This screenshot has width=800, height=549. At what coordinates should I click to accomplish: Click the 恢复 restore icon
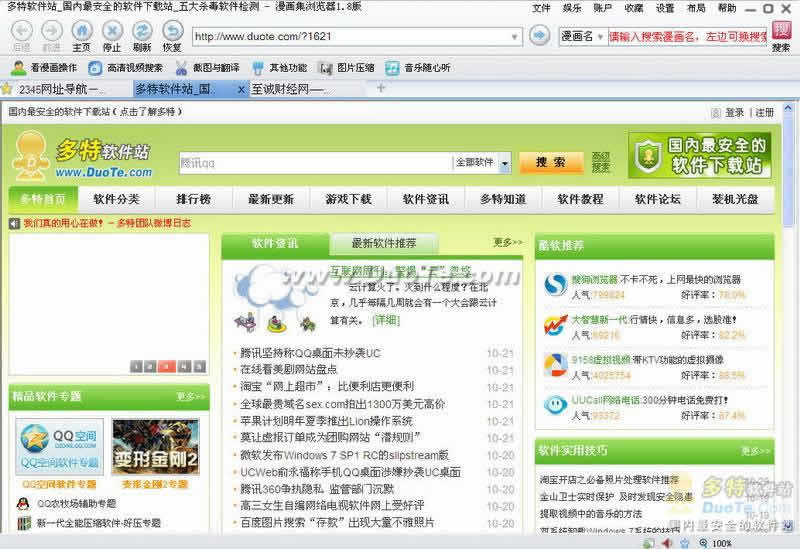[x=172, y=32]
